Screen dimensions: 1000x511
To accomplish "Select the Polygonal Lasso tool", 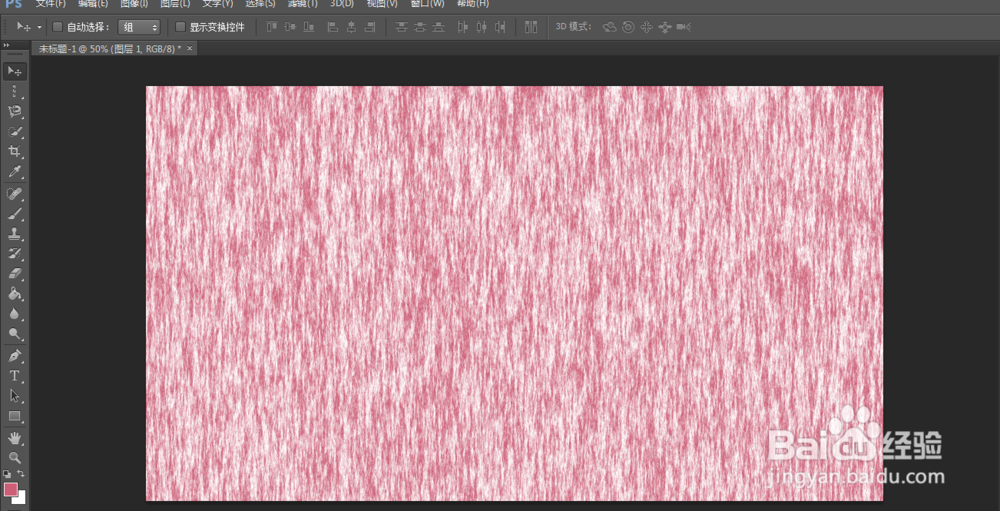I will coord(15,112).
